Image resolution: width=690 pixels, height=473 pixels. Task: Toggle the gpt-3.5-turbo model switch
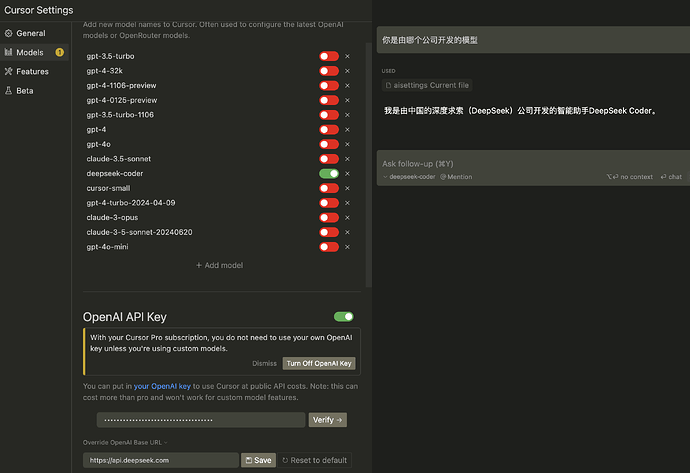click(x=329, y=56)
